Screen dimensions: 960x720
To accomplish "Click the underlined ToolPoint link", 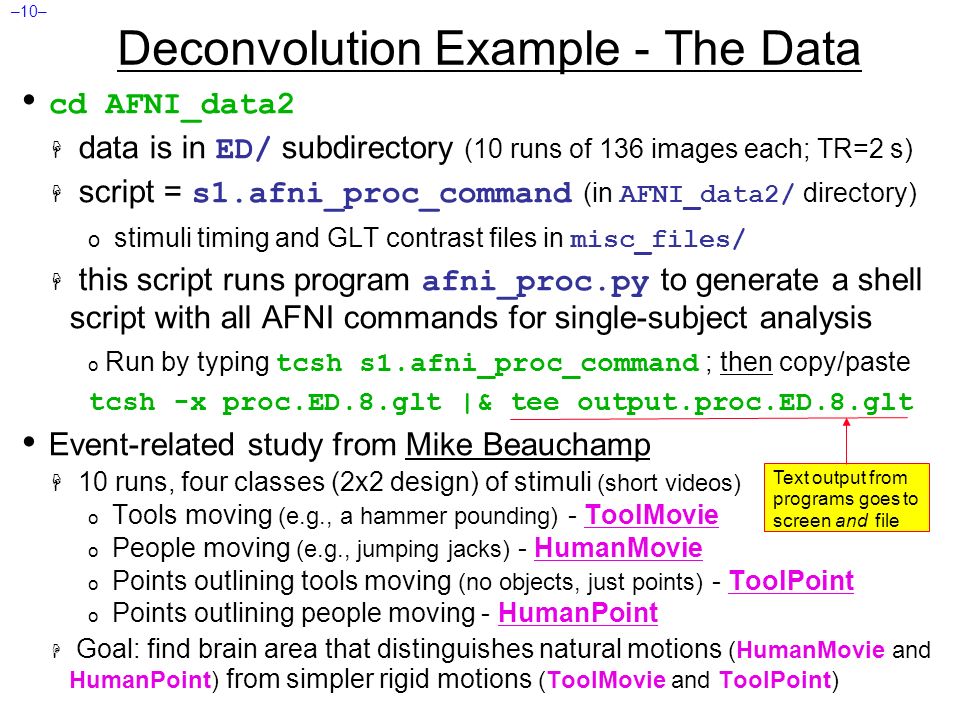I will click(x=791, y=580).
